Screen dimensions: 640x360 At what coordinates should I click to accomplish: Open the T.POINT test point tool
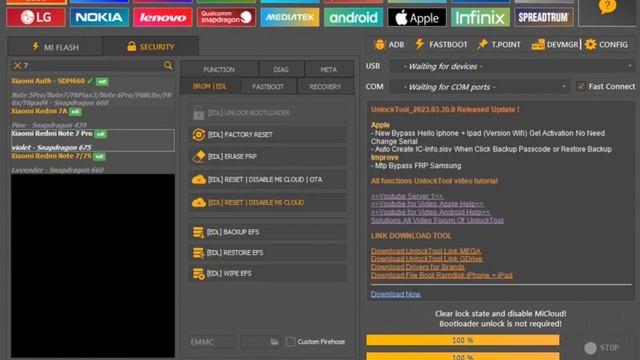[499, 44]
